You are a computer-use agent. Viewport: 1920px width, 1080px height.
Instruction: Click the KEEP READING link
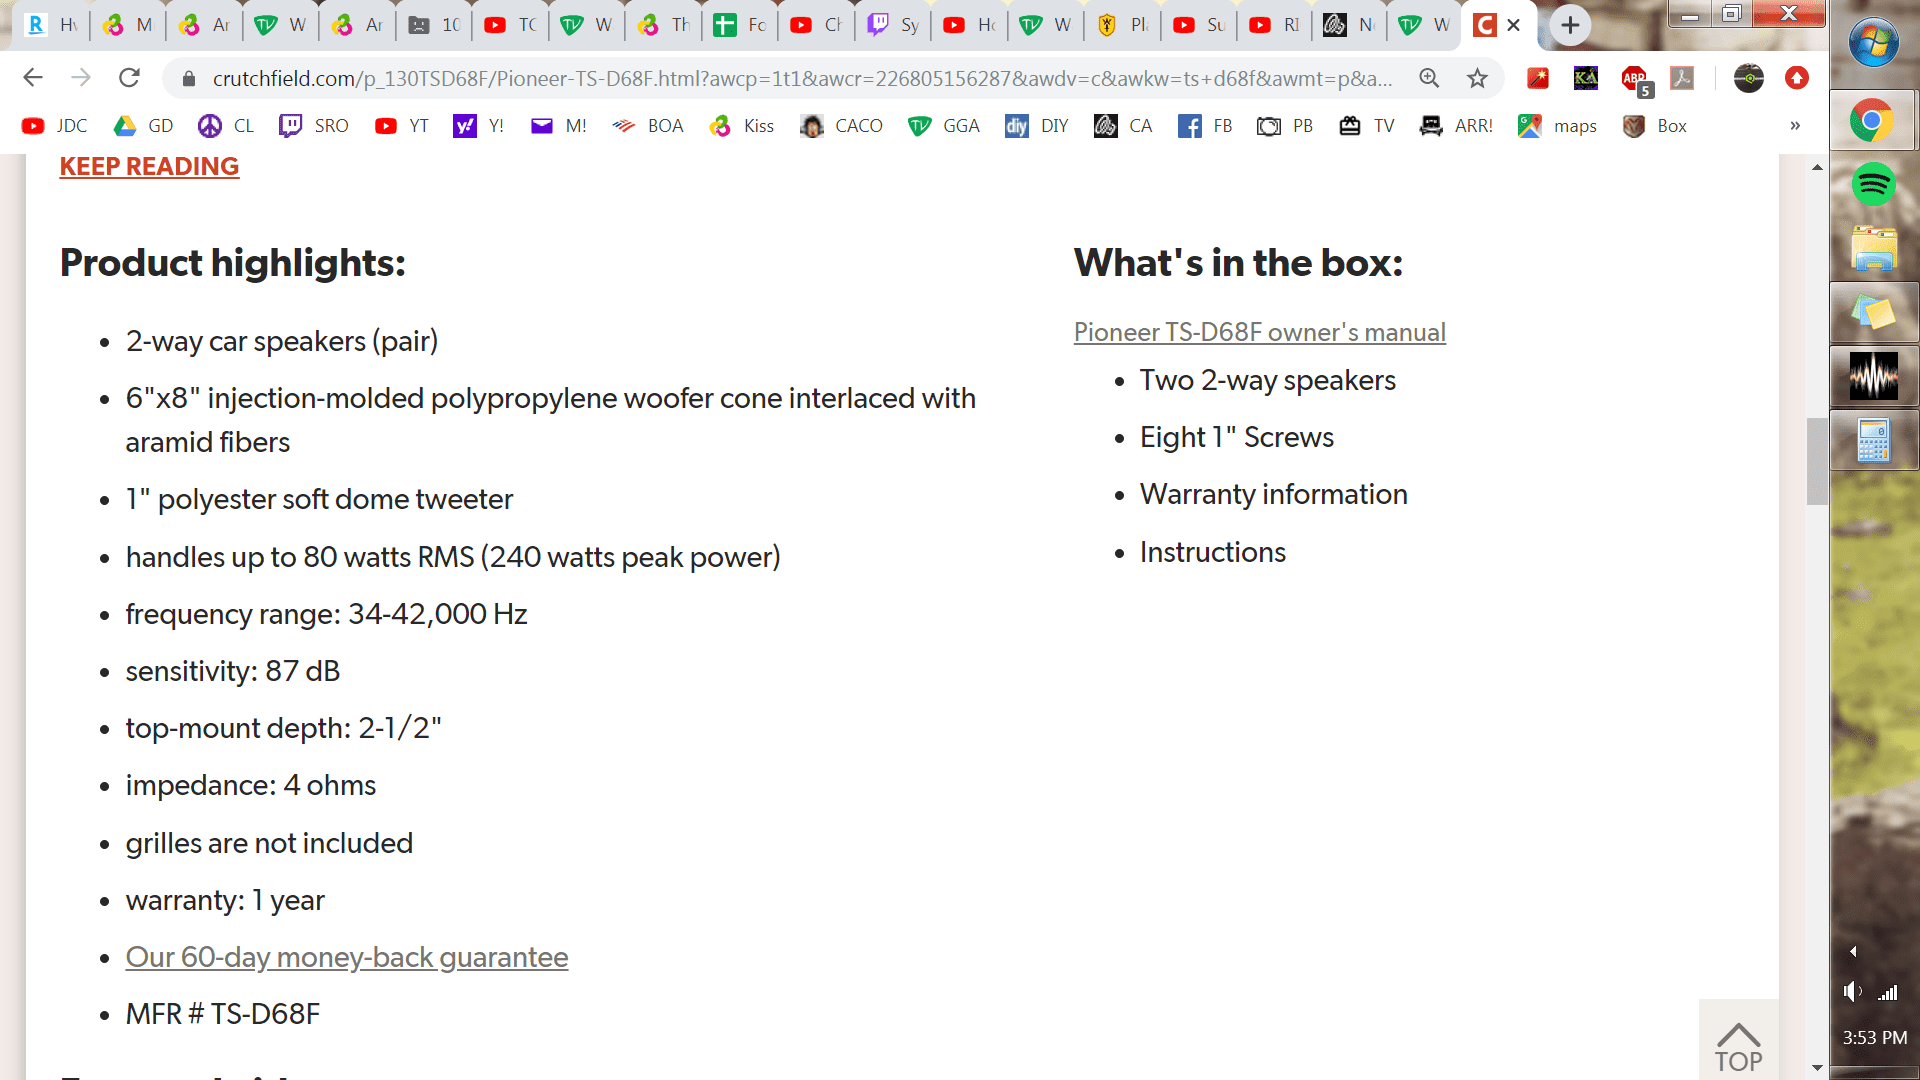149,166
